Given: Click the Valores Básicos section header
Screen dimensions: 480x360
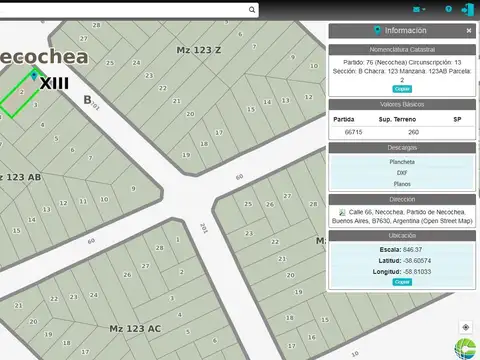Looking at the screenshot, I should coord(402,104).
